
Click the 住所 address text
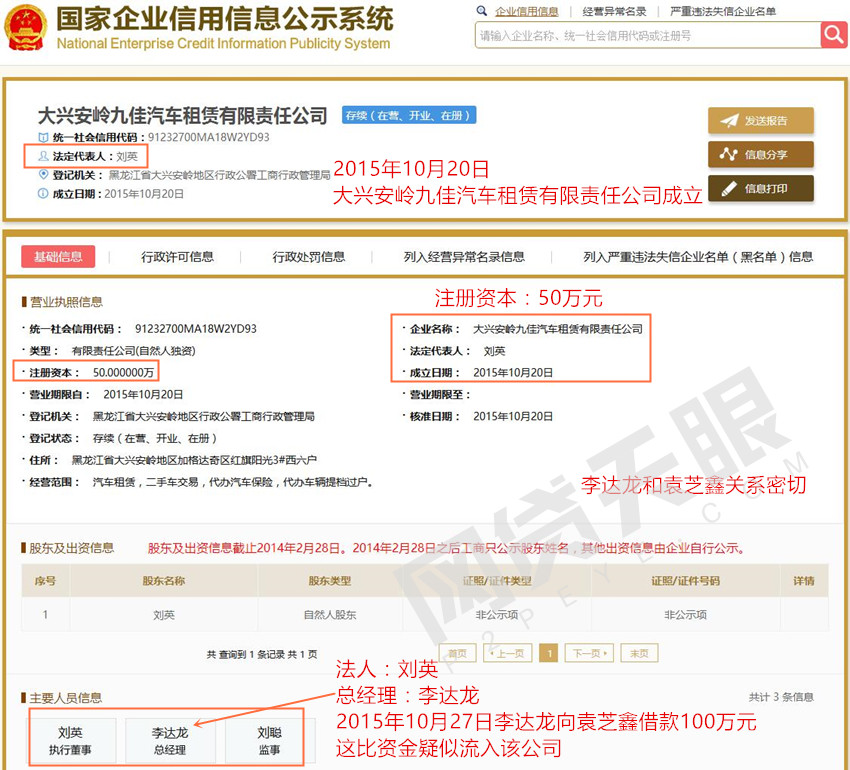tap(194, 460)
